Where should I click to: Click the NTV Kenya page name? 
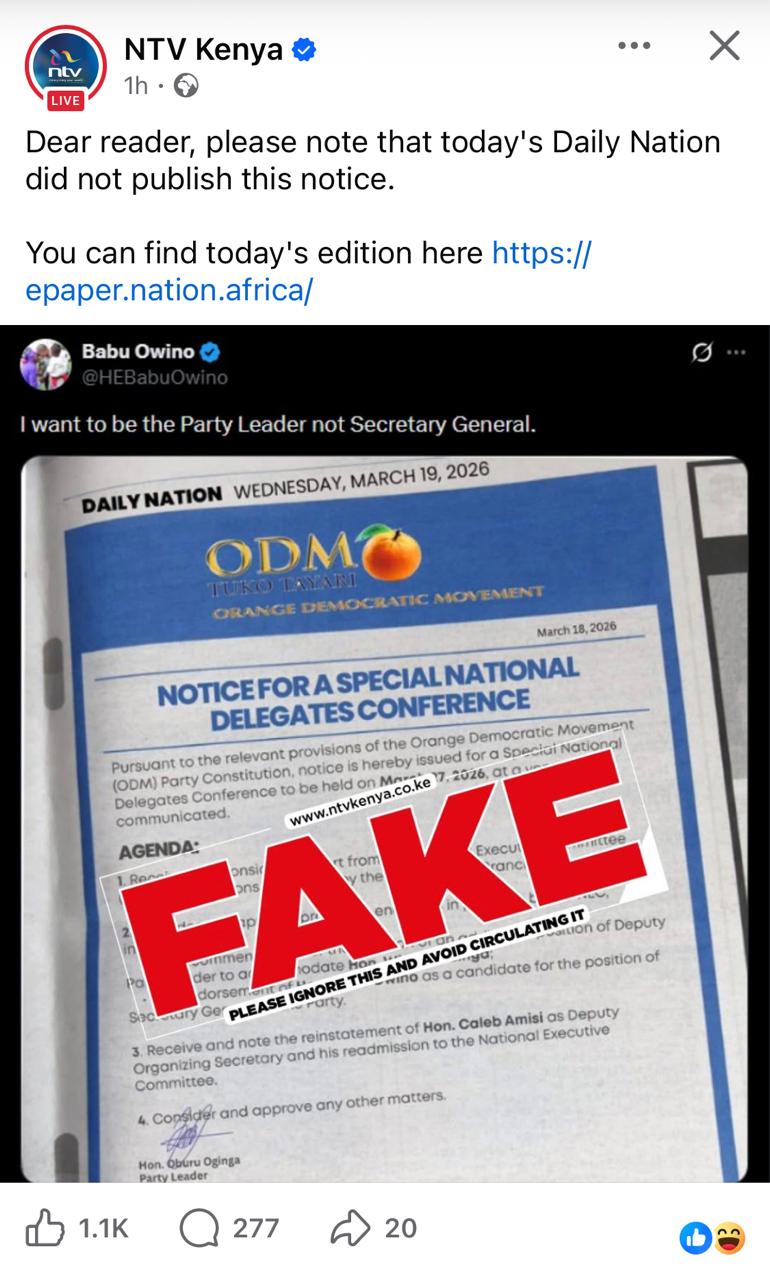coord(203,49)
